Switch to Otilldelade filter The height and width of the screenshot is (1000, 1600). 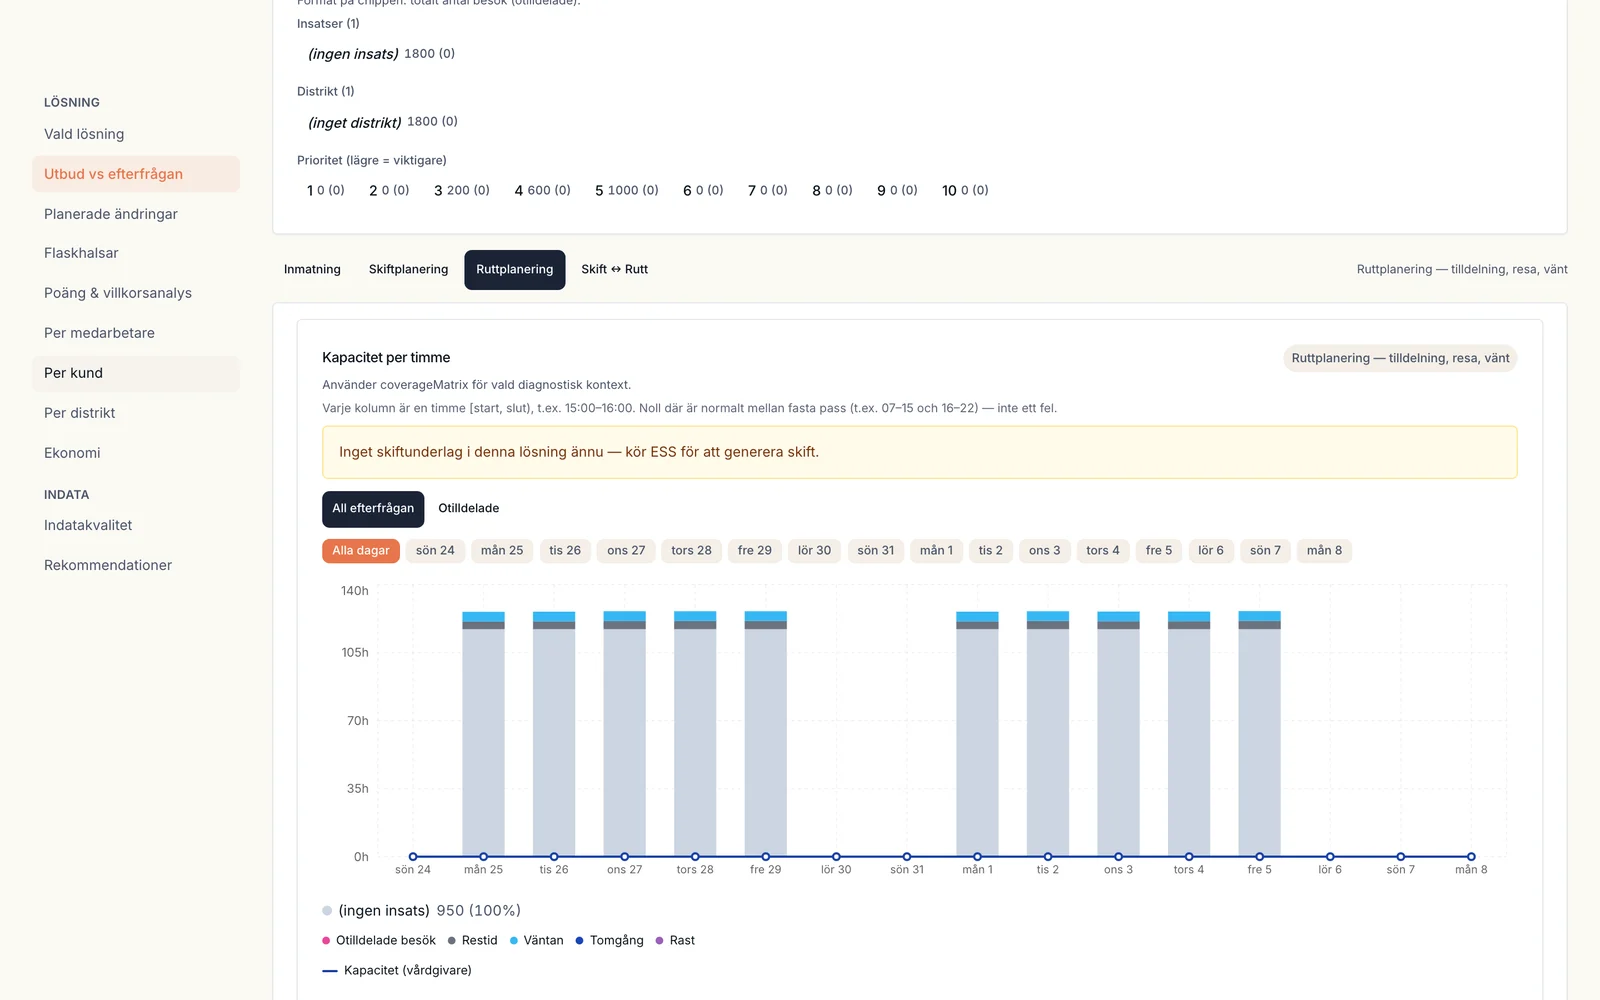[x=469, y=509]
